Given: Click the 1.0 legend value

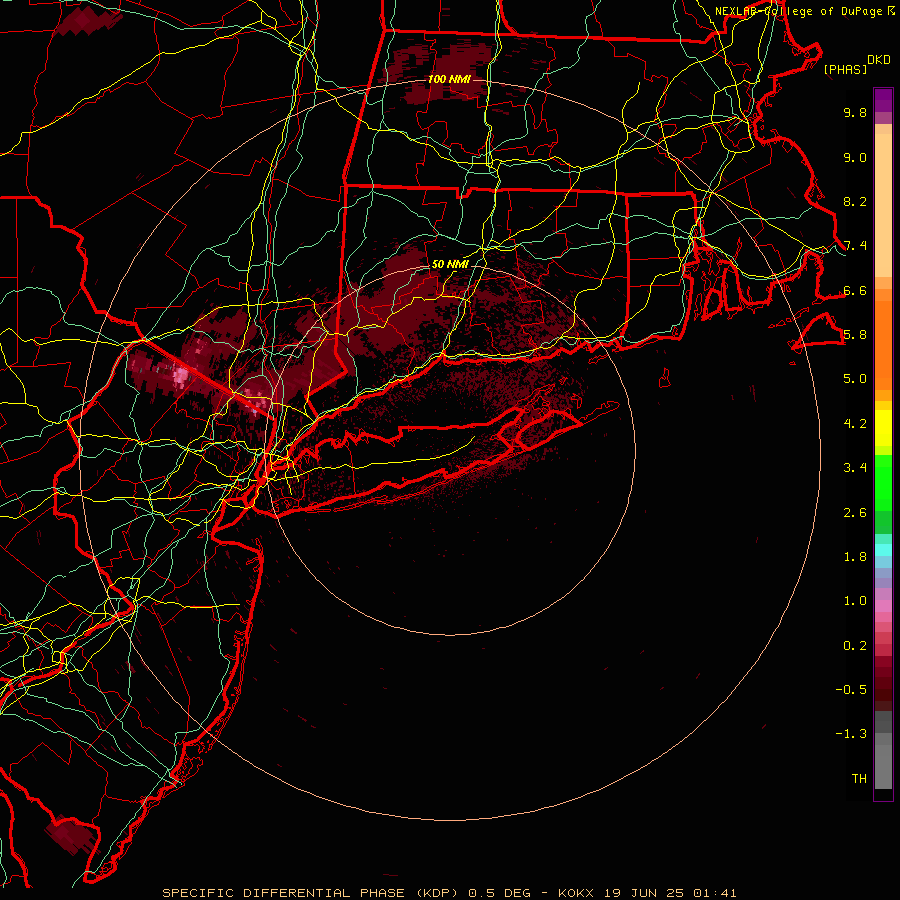Looking at the screenshot, I should 855,601.
